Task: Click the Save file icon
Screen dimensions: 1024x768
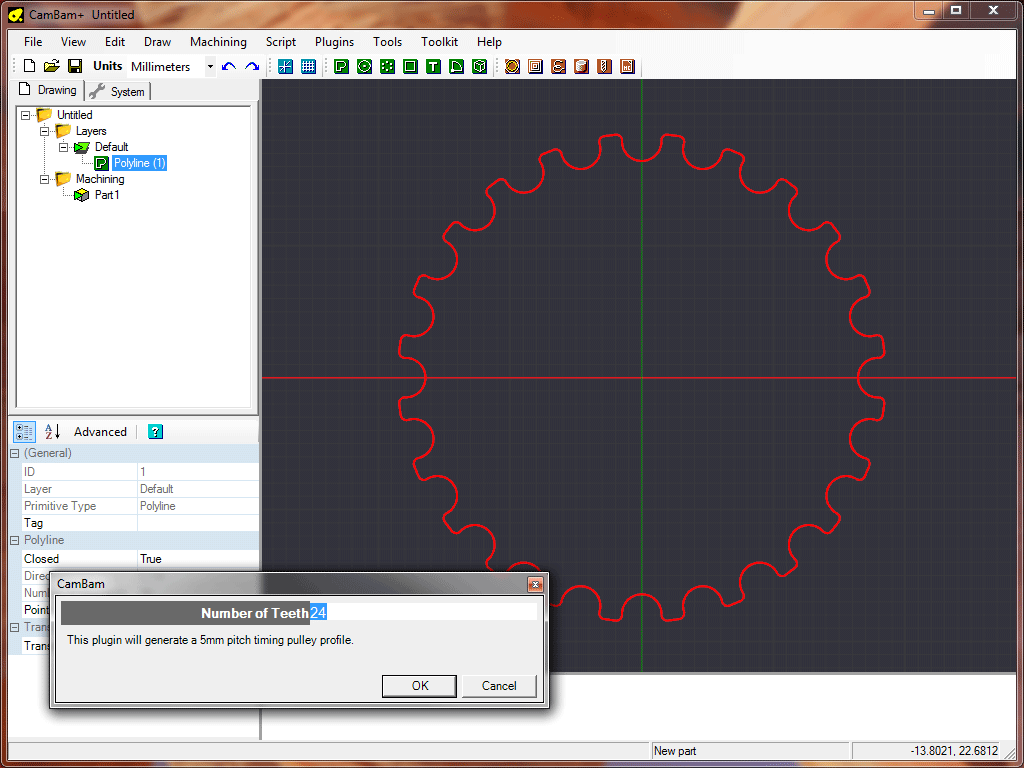Action: click(75, 67)
